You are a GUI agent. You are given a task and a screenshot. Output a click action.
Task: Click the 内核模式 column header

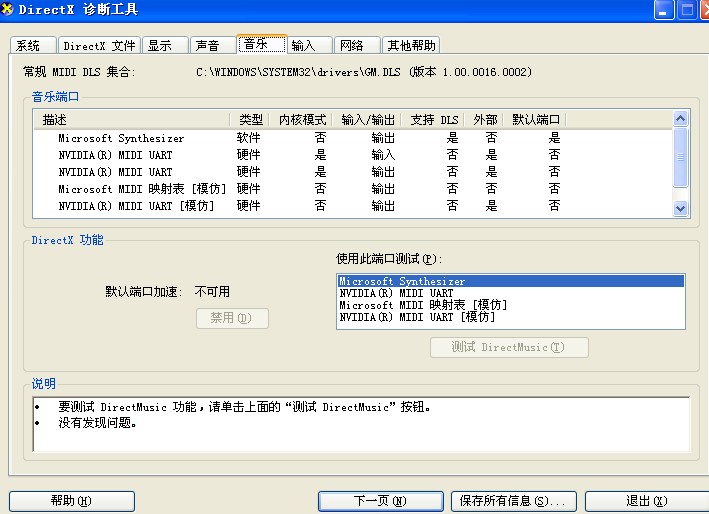(301, 120)
